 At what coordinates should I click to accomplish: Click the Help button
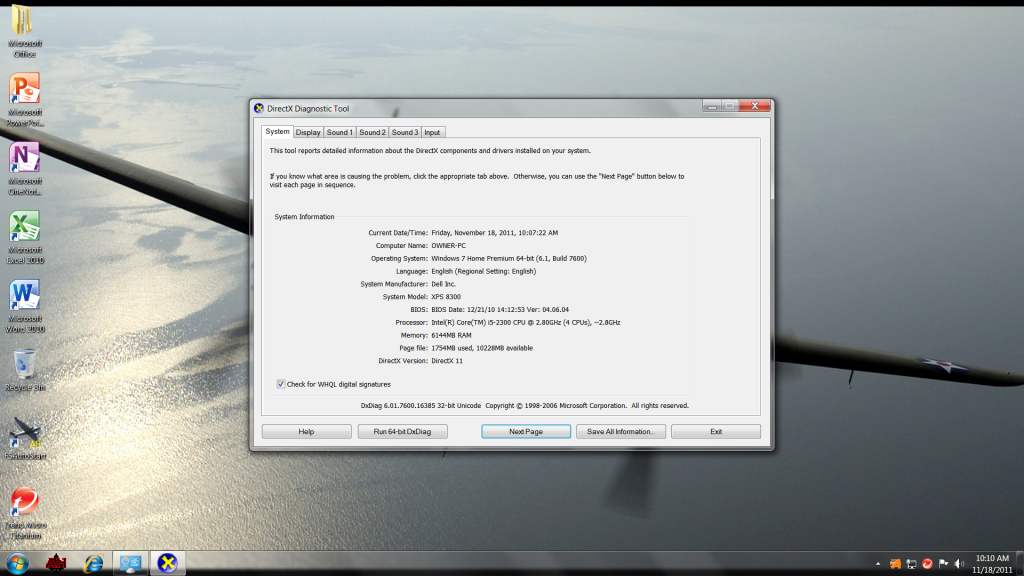pos(306,432)
